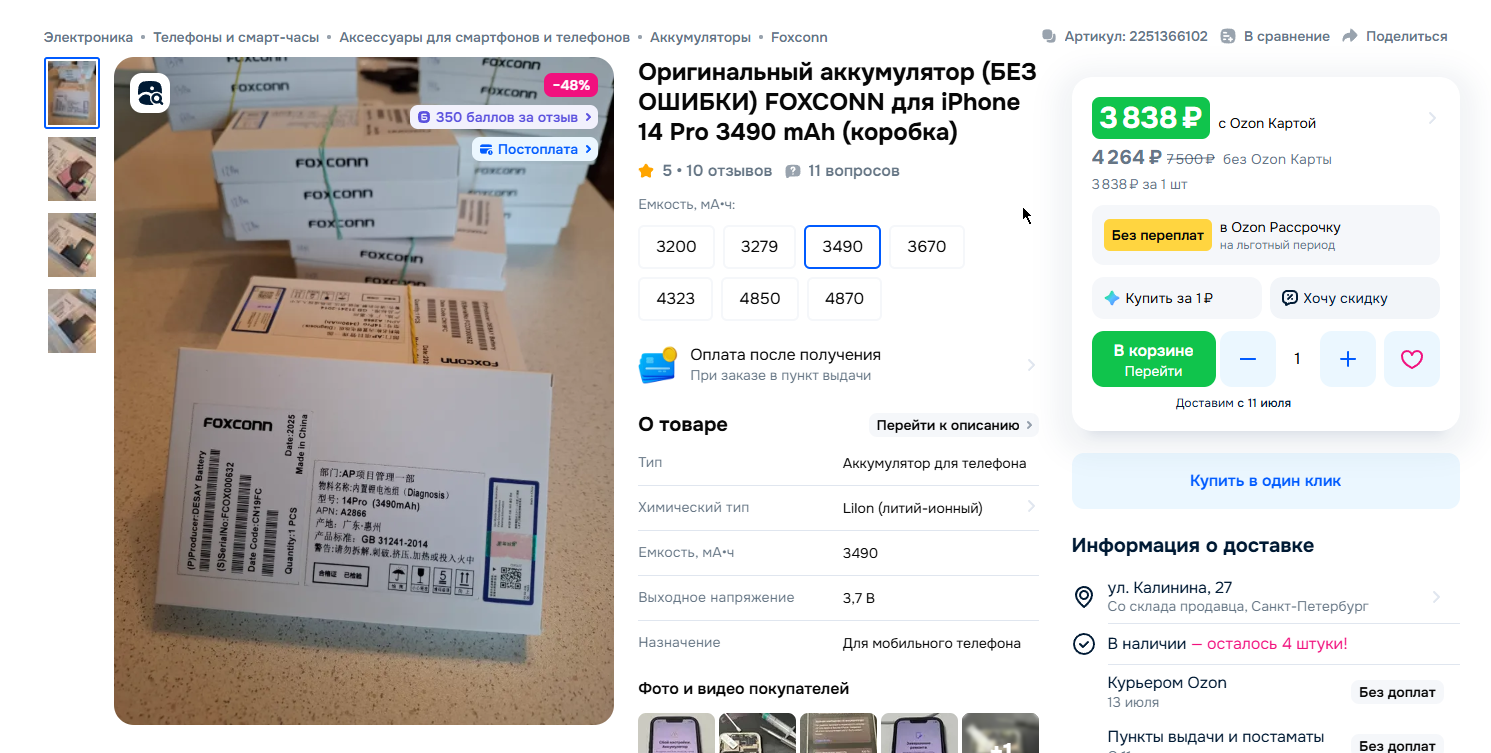This screenshot has height=753, width=1491.
Task: Click Купить в один клик button
Action: pyautogui.click(x=1265, y=481)
